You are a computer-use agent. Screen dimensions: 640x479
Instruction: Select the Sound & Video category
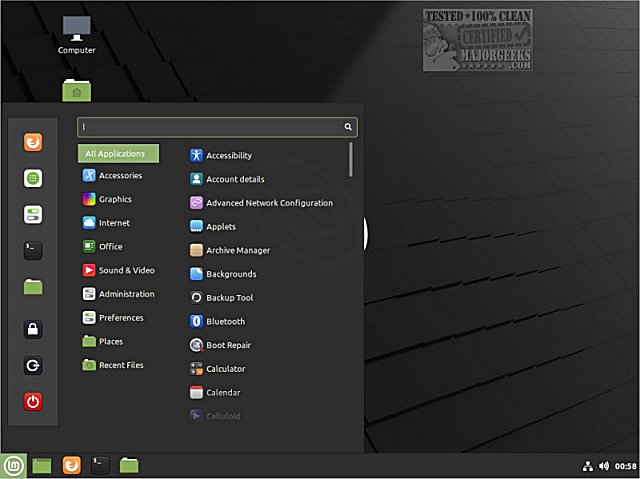119,270
